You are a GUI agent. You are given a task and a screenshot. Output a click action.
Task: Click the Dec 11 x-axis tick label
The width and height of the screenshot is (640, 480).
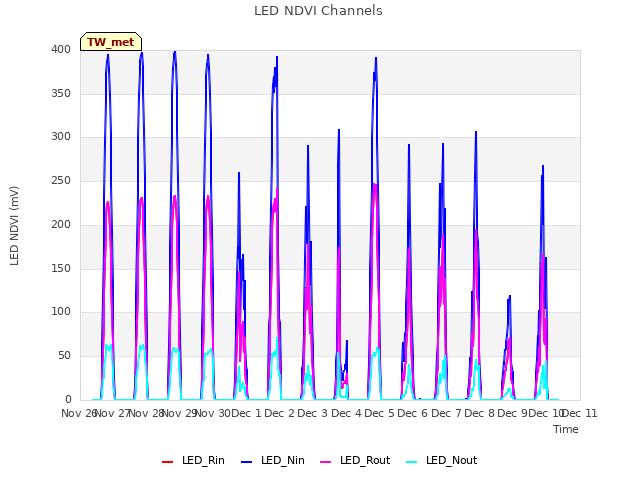coord(580,413)
